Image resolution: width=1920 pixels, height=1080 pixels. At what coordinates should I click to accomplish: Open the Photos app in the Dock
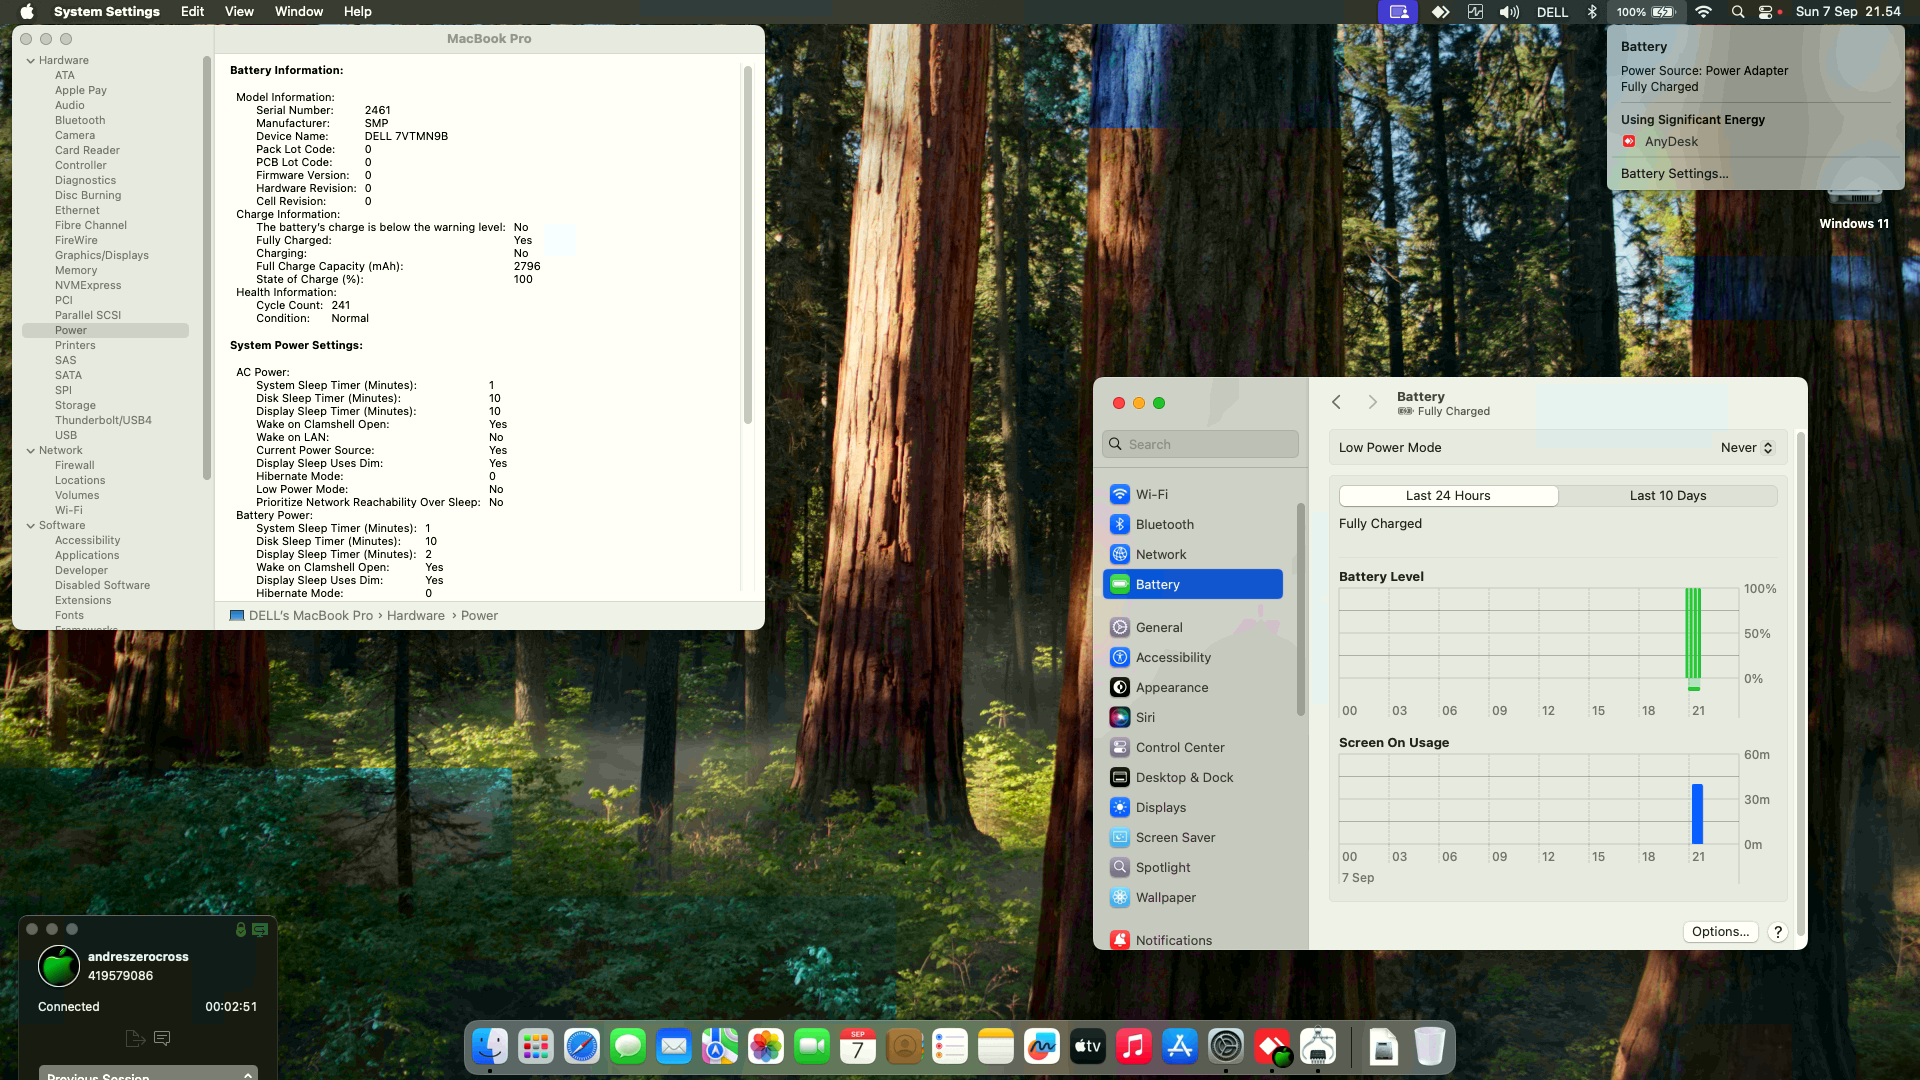pos(766,1047)
